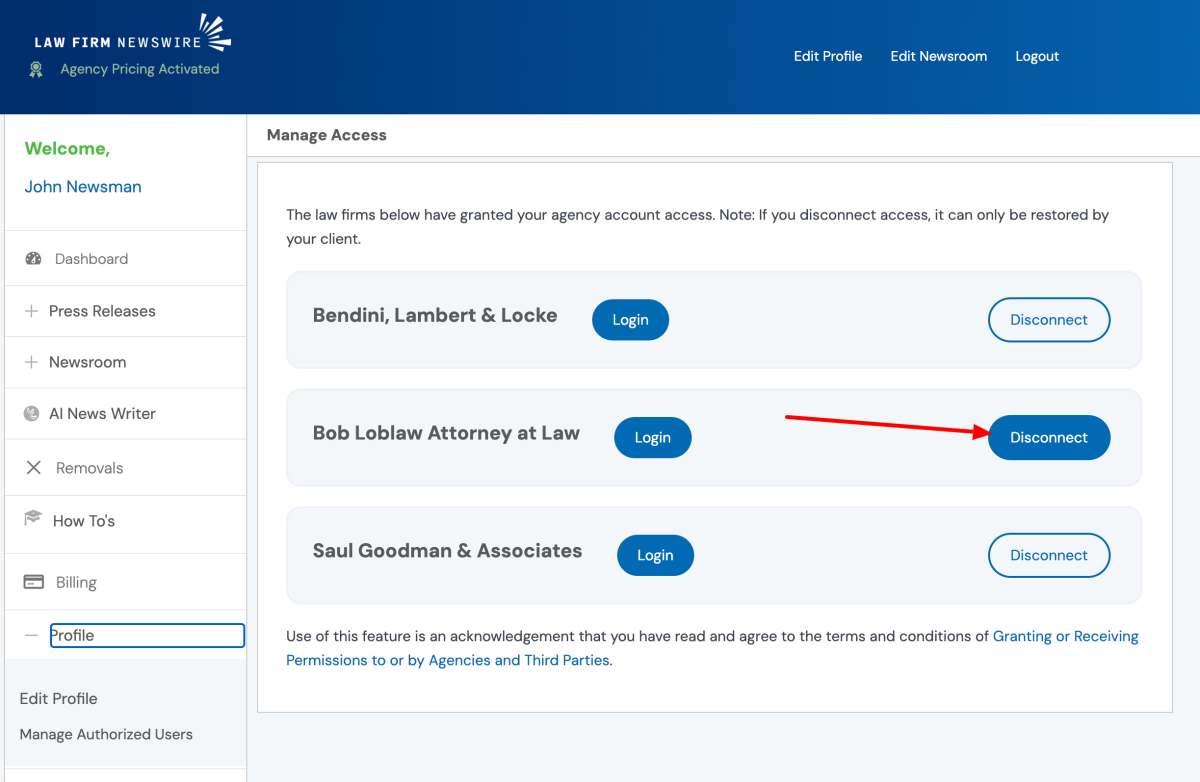
Task: Open Edit Newroom in top navigation
Action: (938, 56)
